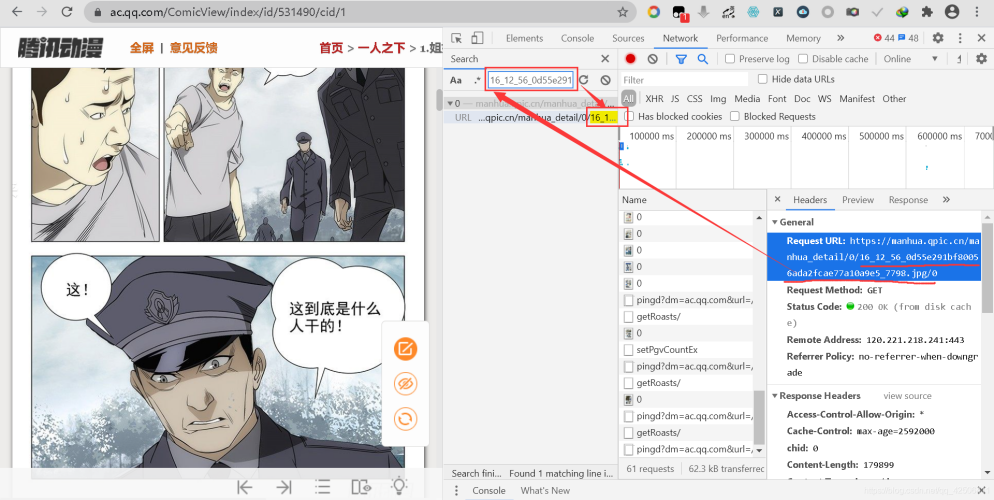The width and height of the screenshot is (994, 500).
Task: Clear the search results
Action: coord(605,80)
